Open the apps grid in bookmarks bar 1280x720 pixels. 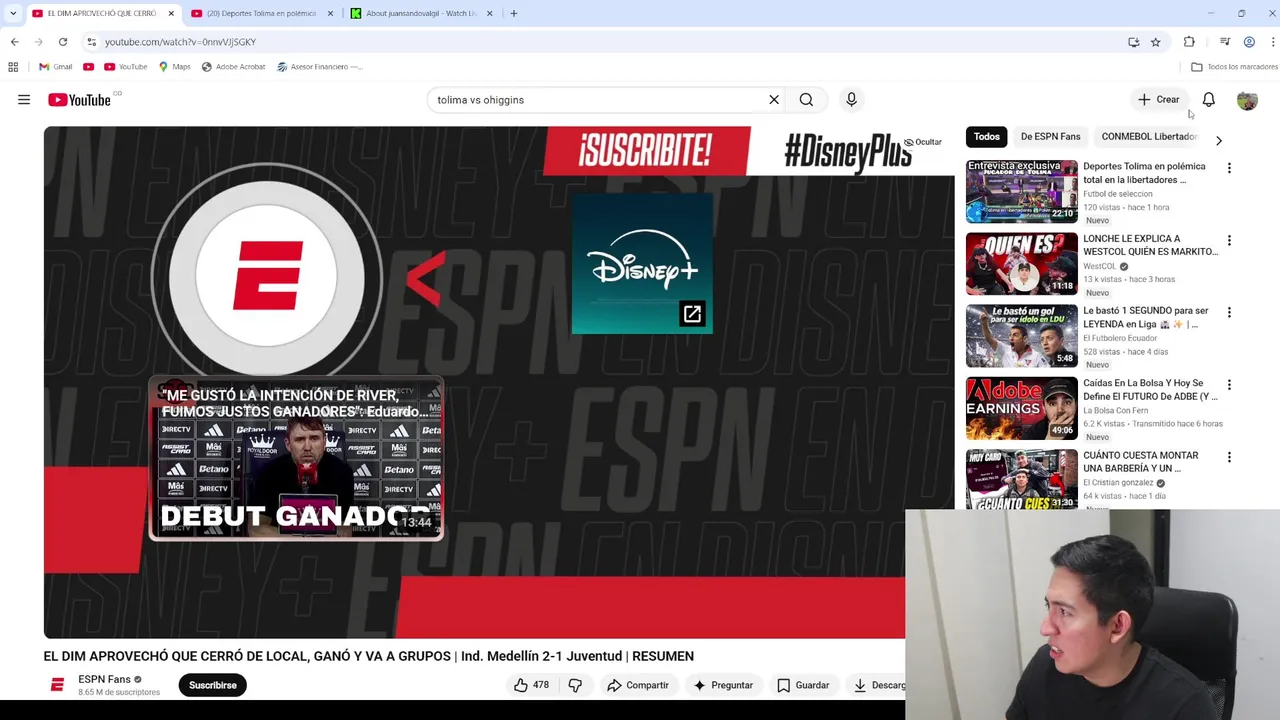[13, 67]
